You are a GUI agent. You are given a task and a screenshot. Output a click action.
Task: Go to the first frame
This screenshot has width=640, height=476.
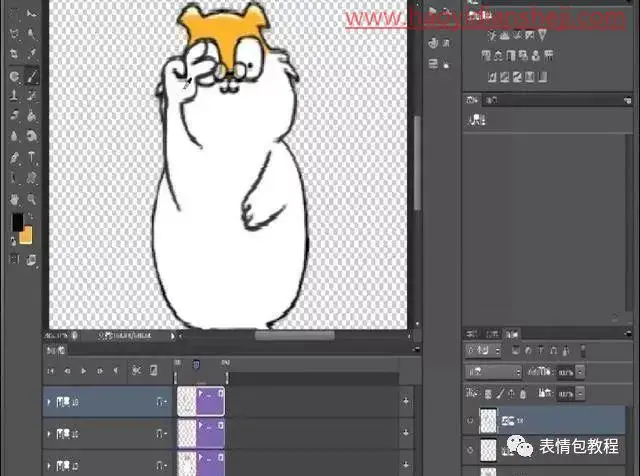click(x=51, y=371)
